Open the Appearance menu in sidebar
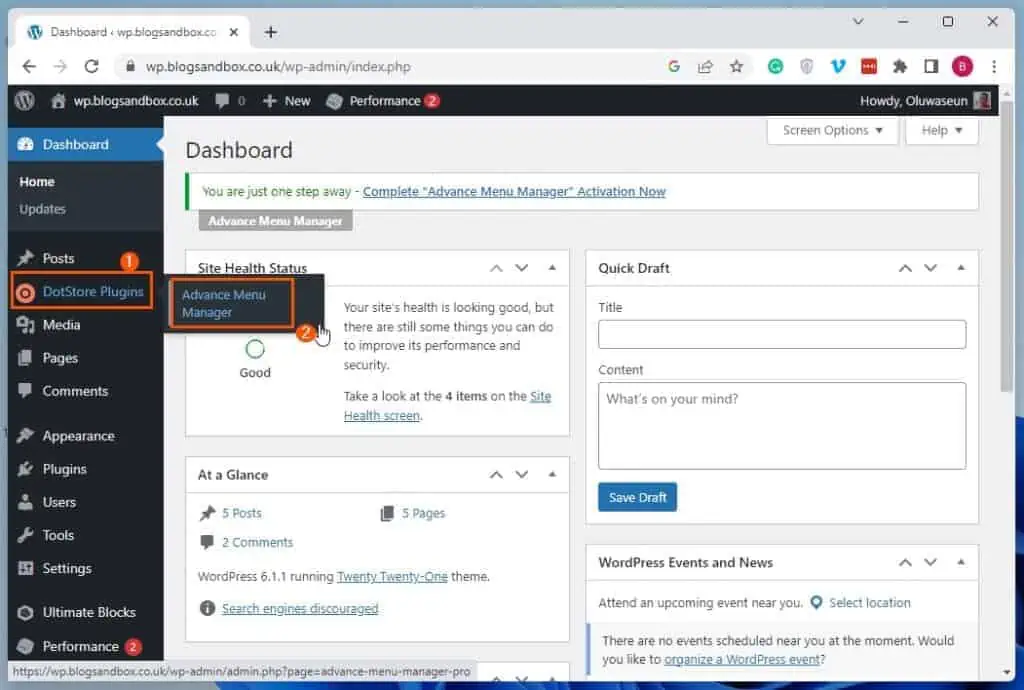 point(78,436)
